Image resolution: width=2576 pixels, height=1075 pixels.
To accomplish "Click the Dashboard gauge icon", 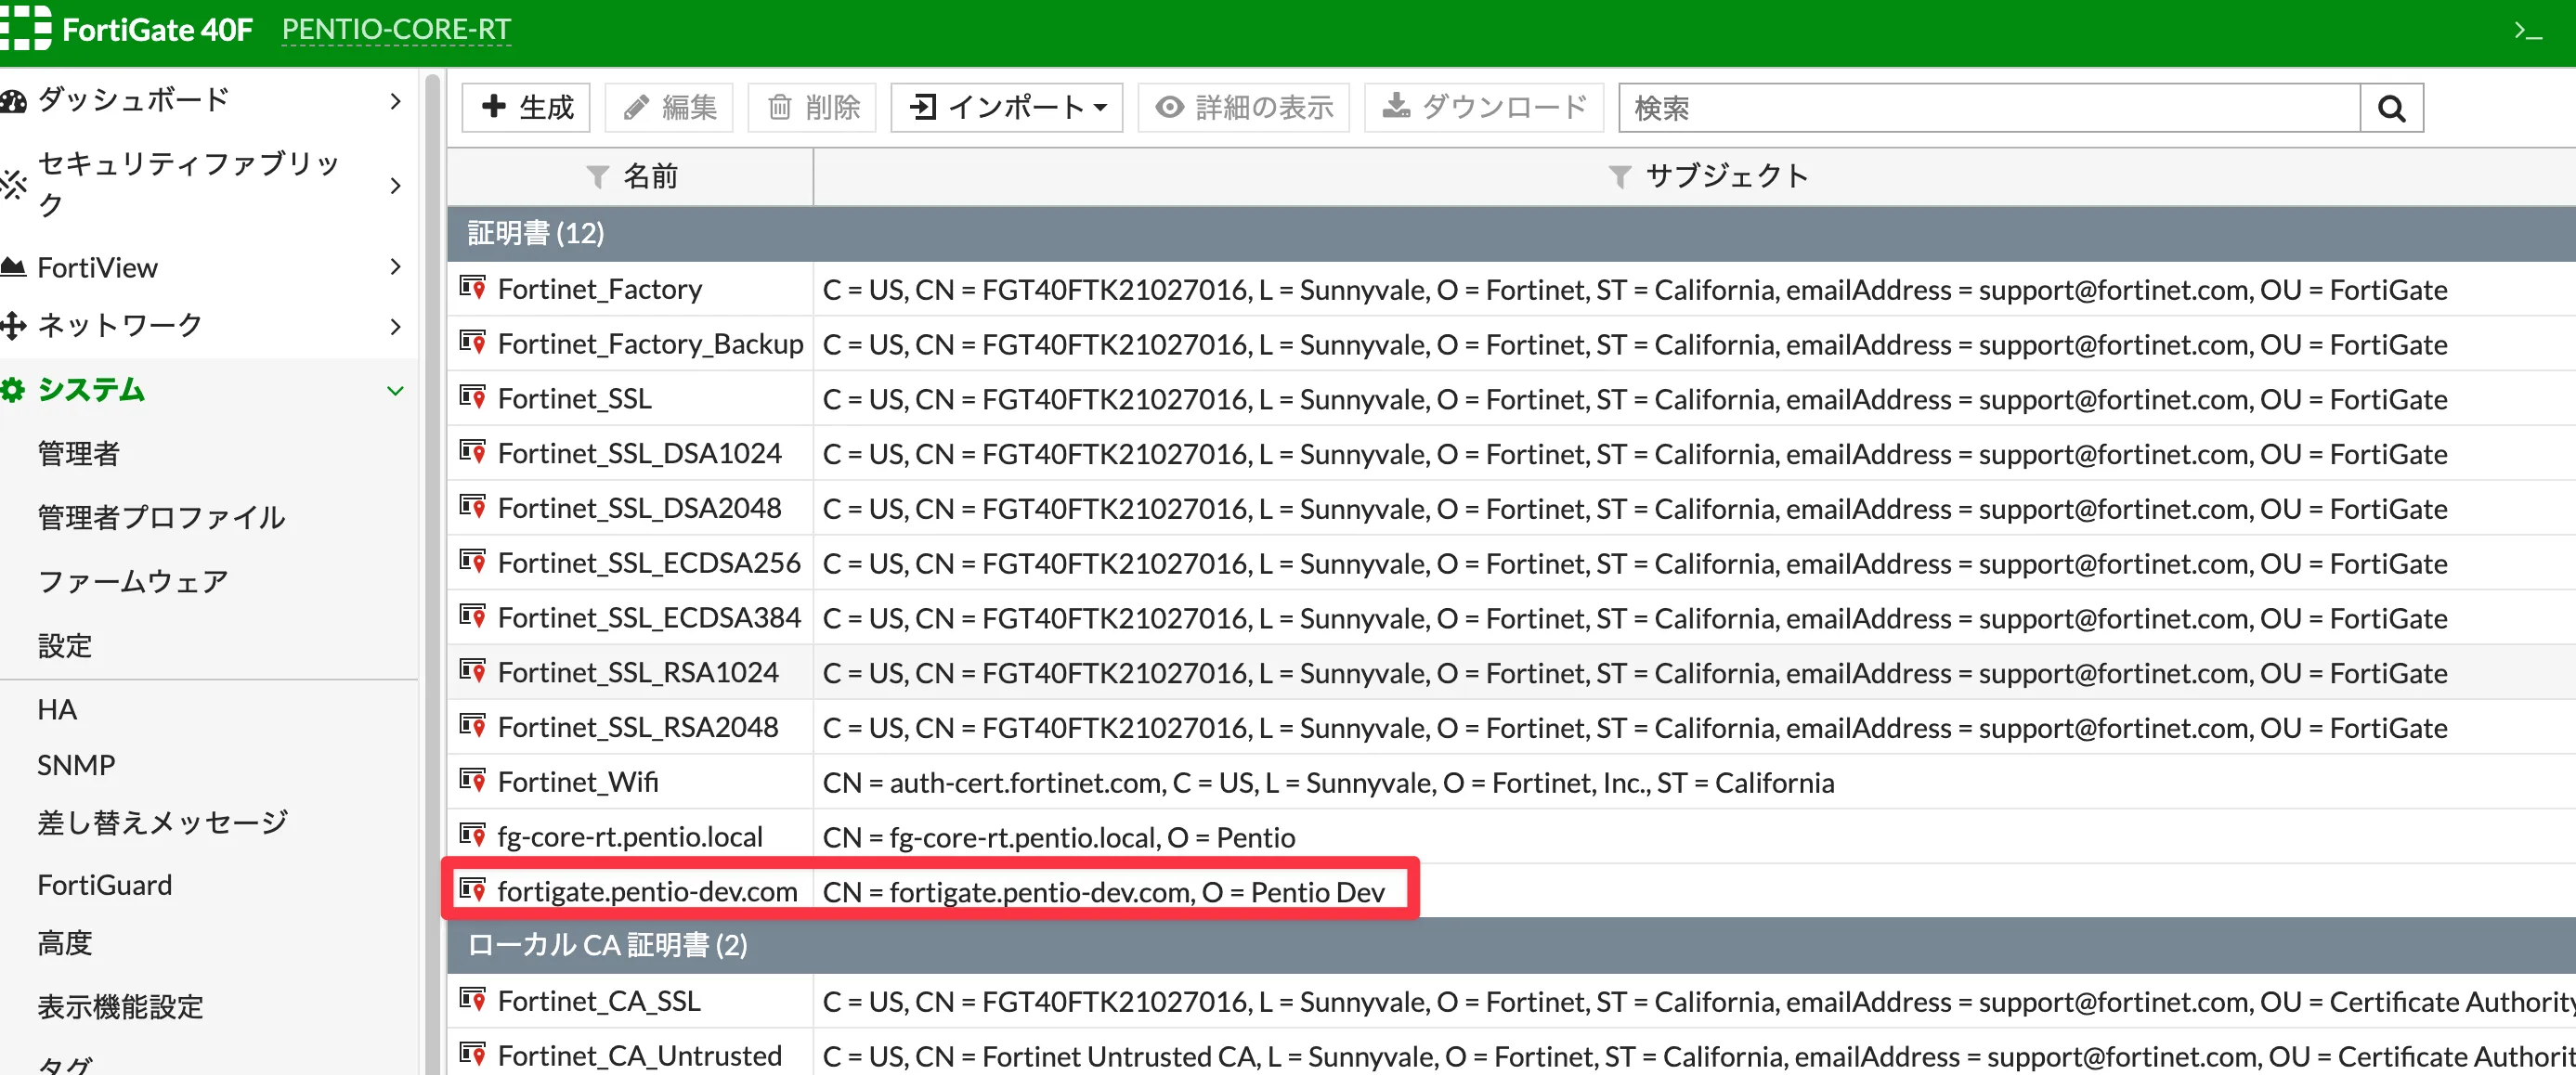I will [14, 100].
